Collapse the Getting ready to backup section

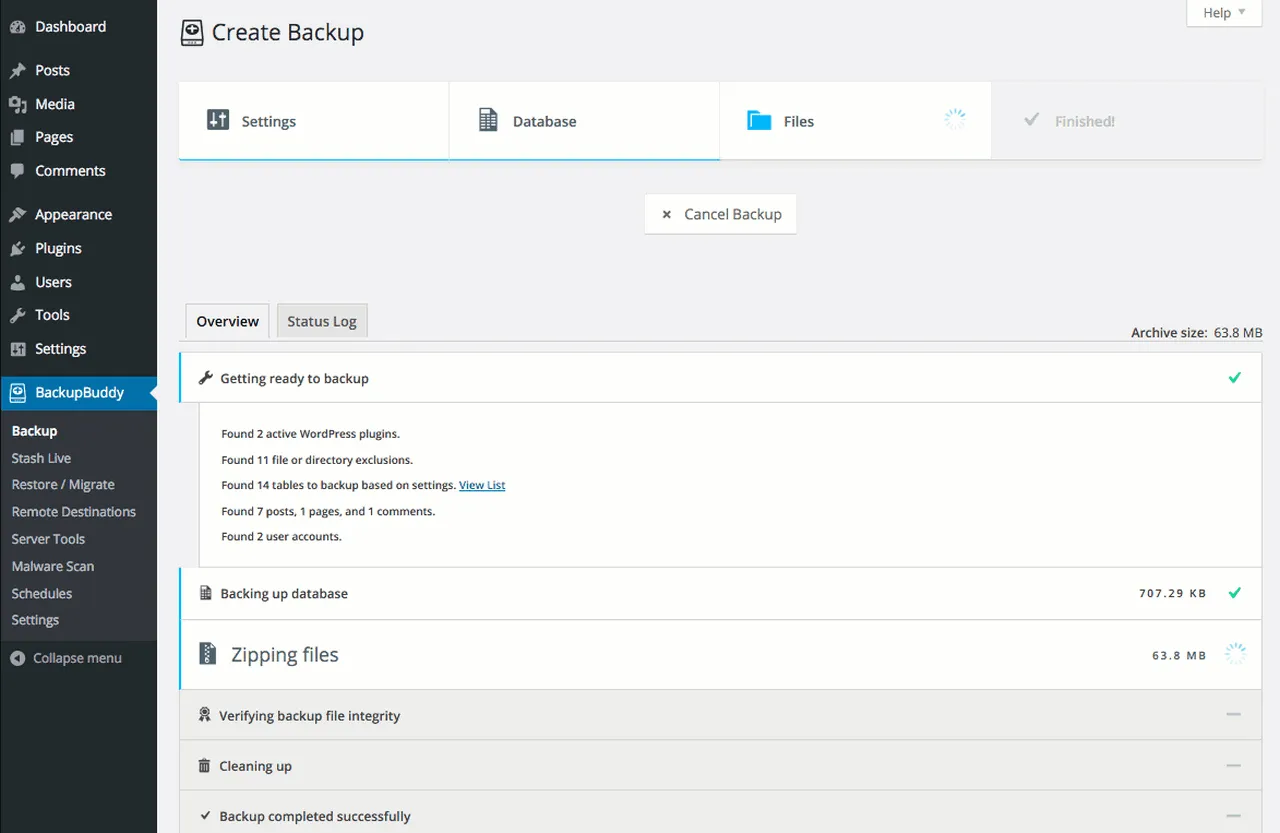coord(720,378)
